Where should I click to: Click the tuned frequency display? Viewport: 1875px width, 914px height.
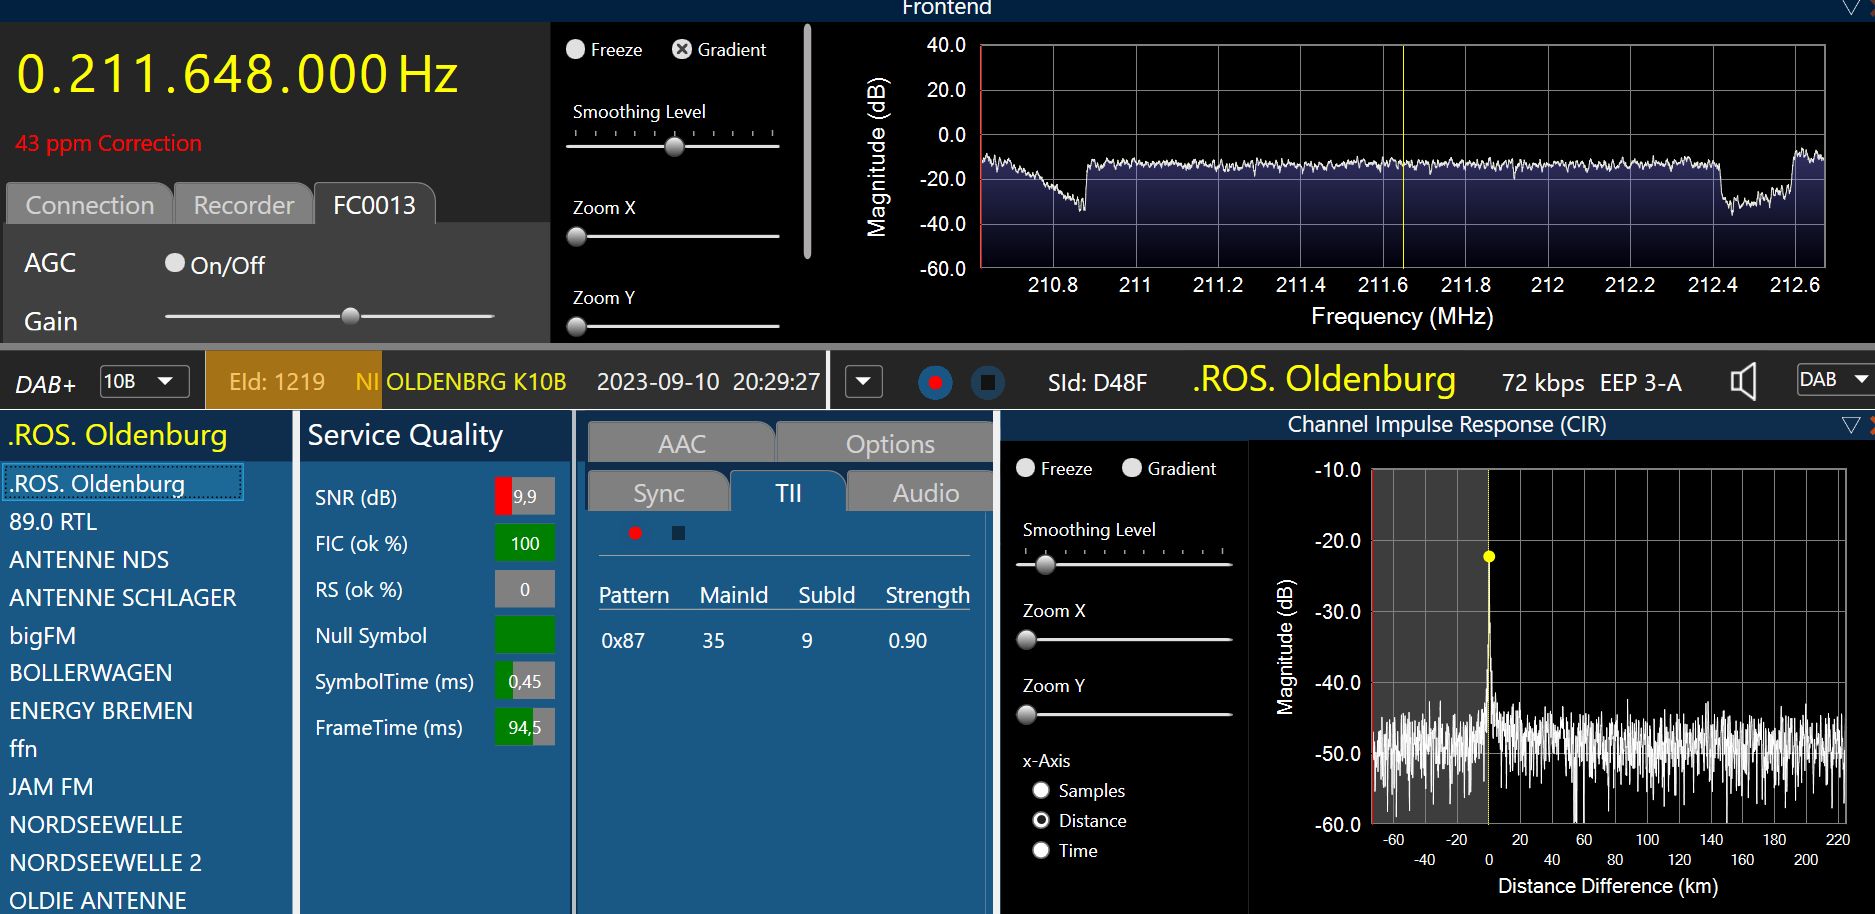(237, 75)
